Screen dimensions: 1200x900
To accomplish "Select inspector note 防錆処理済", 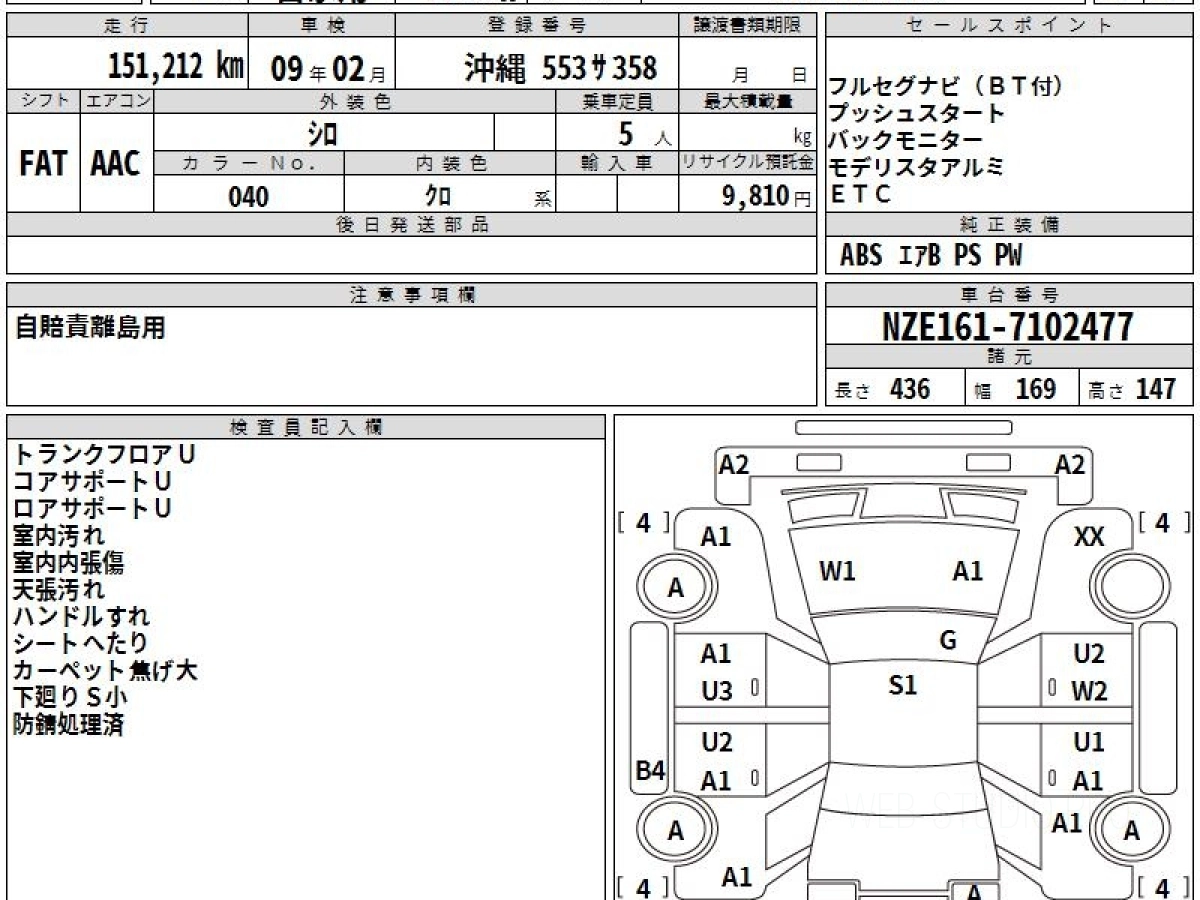I will tap(69, 724).
